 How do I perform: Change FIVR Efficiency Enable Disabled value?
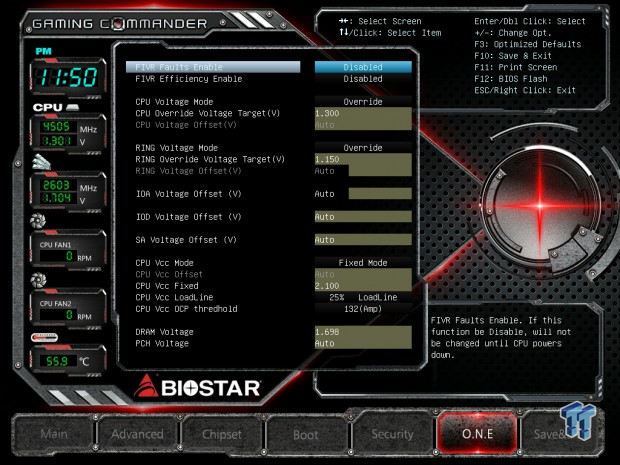tap(363, 79)
